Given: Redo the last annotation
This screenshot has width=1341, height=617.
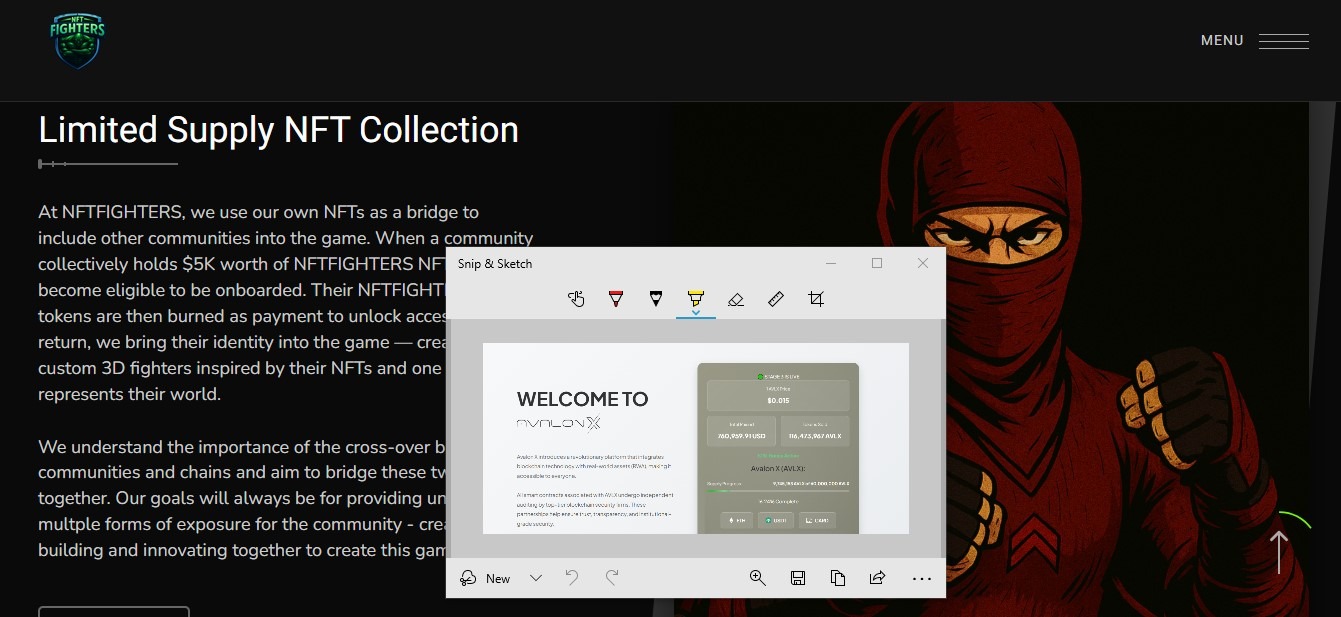Looking at the screenshot, I should 612,578.
